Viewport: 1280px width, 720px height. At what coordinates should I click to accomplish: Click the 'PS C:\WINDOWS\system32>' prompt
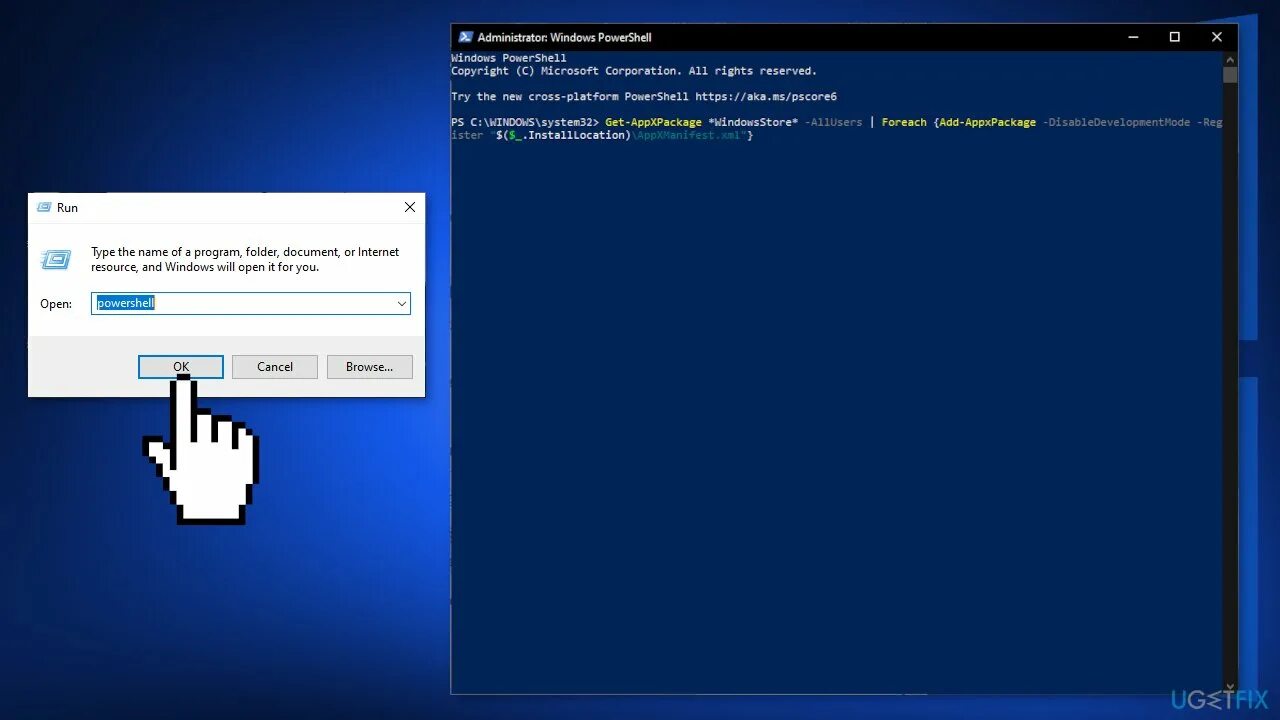tap(525, 122)
